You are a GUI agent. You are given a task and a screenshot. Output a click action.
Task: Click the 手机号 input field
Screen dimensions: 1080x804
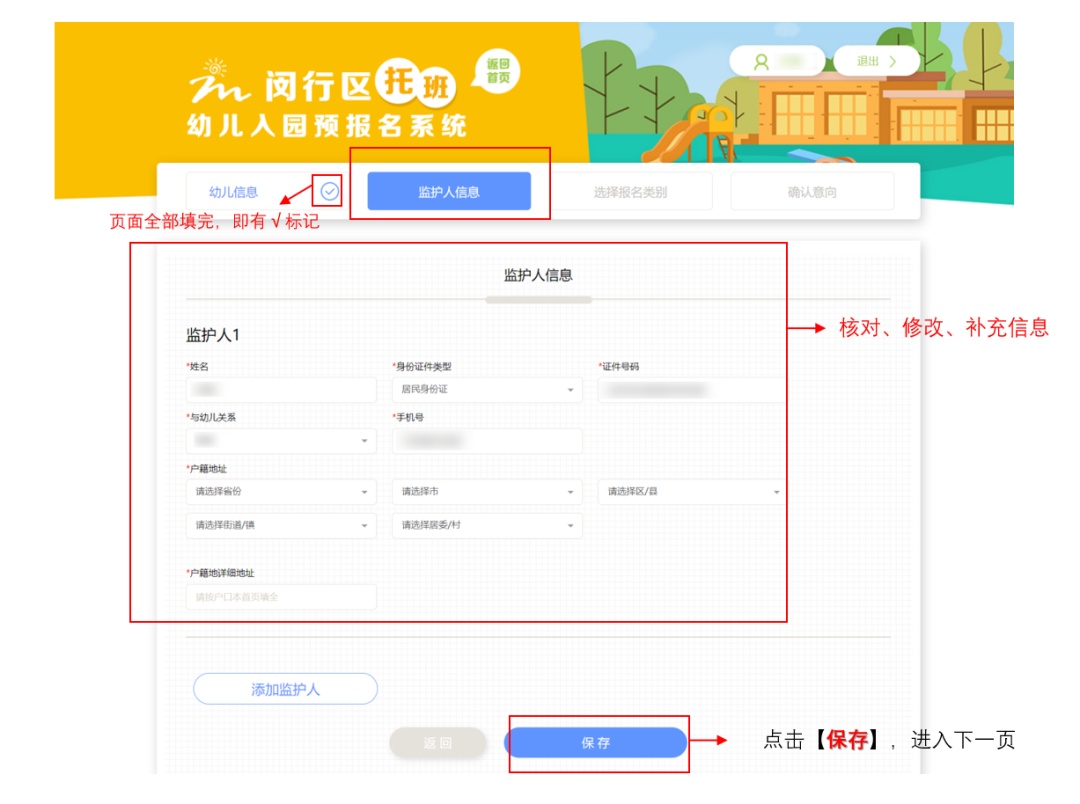[487, 441]
